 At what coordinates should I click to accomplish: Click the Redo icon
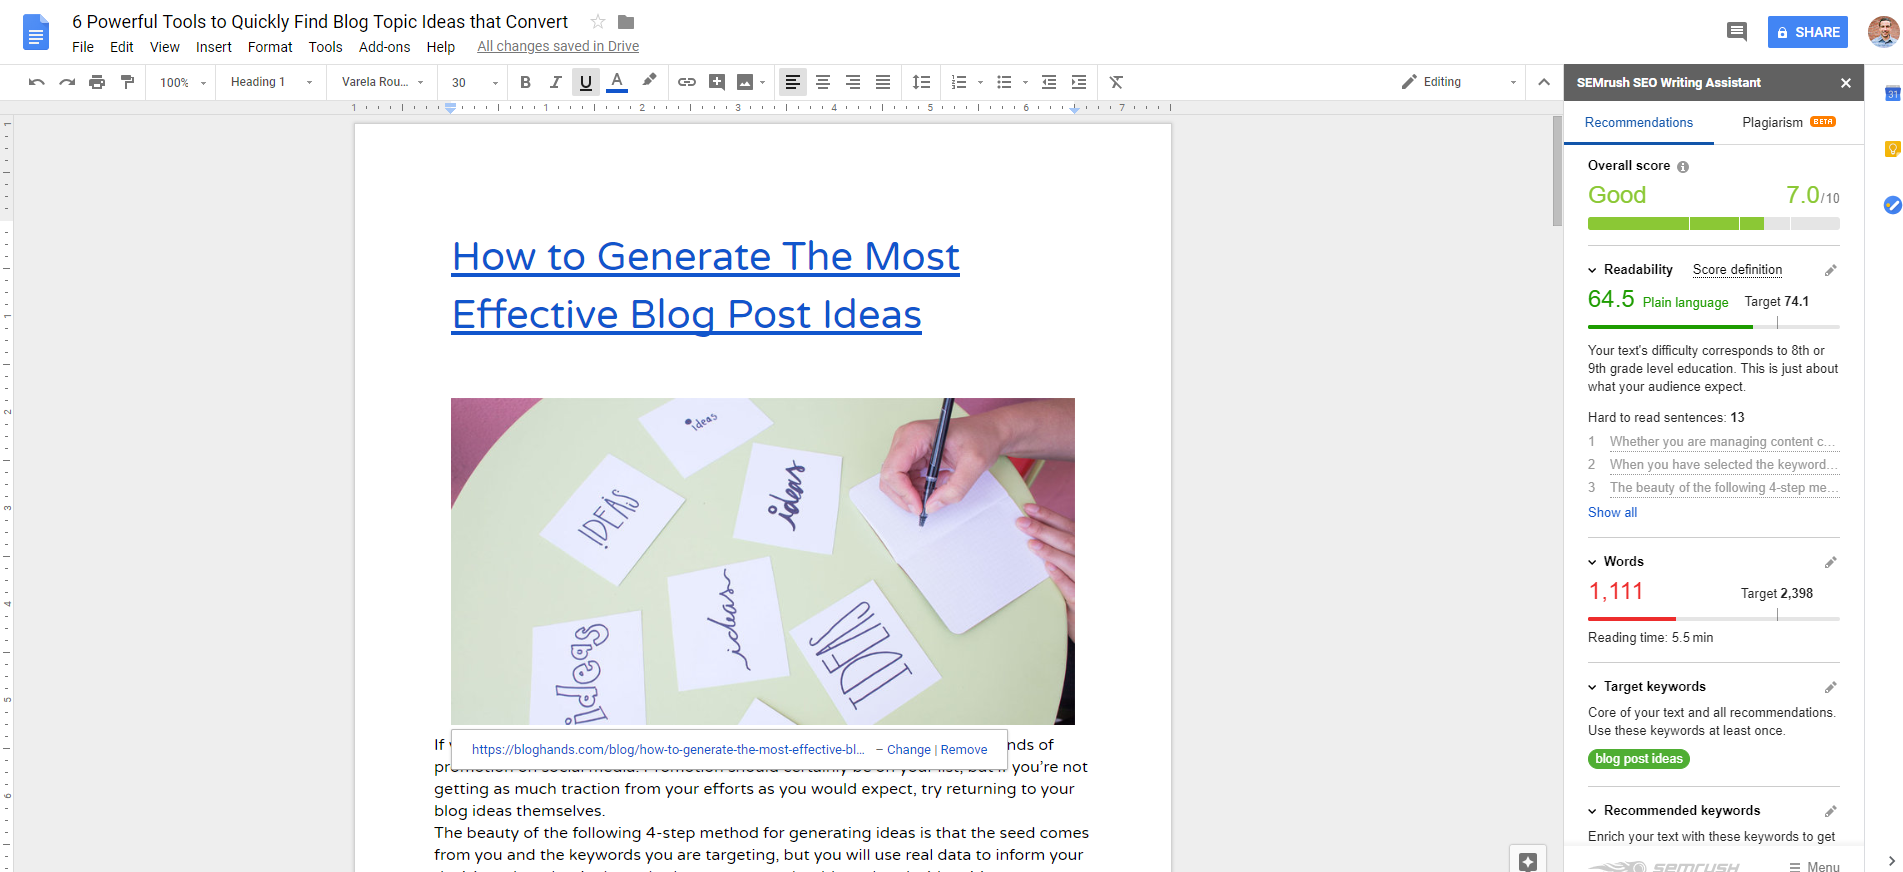coord(67,82)
